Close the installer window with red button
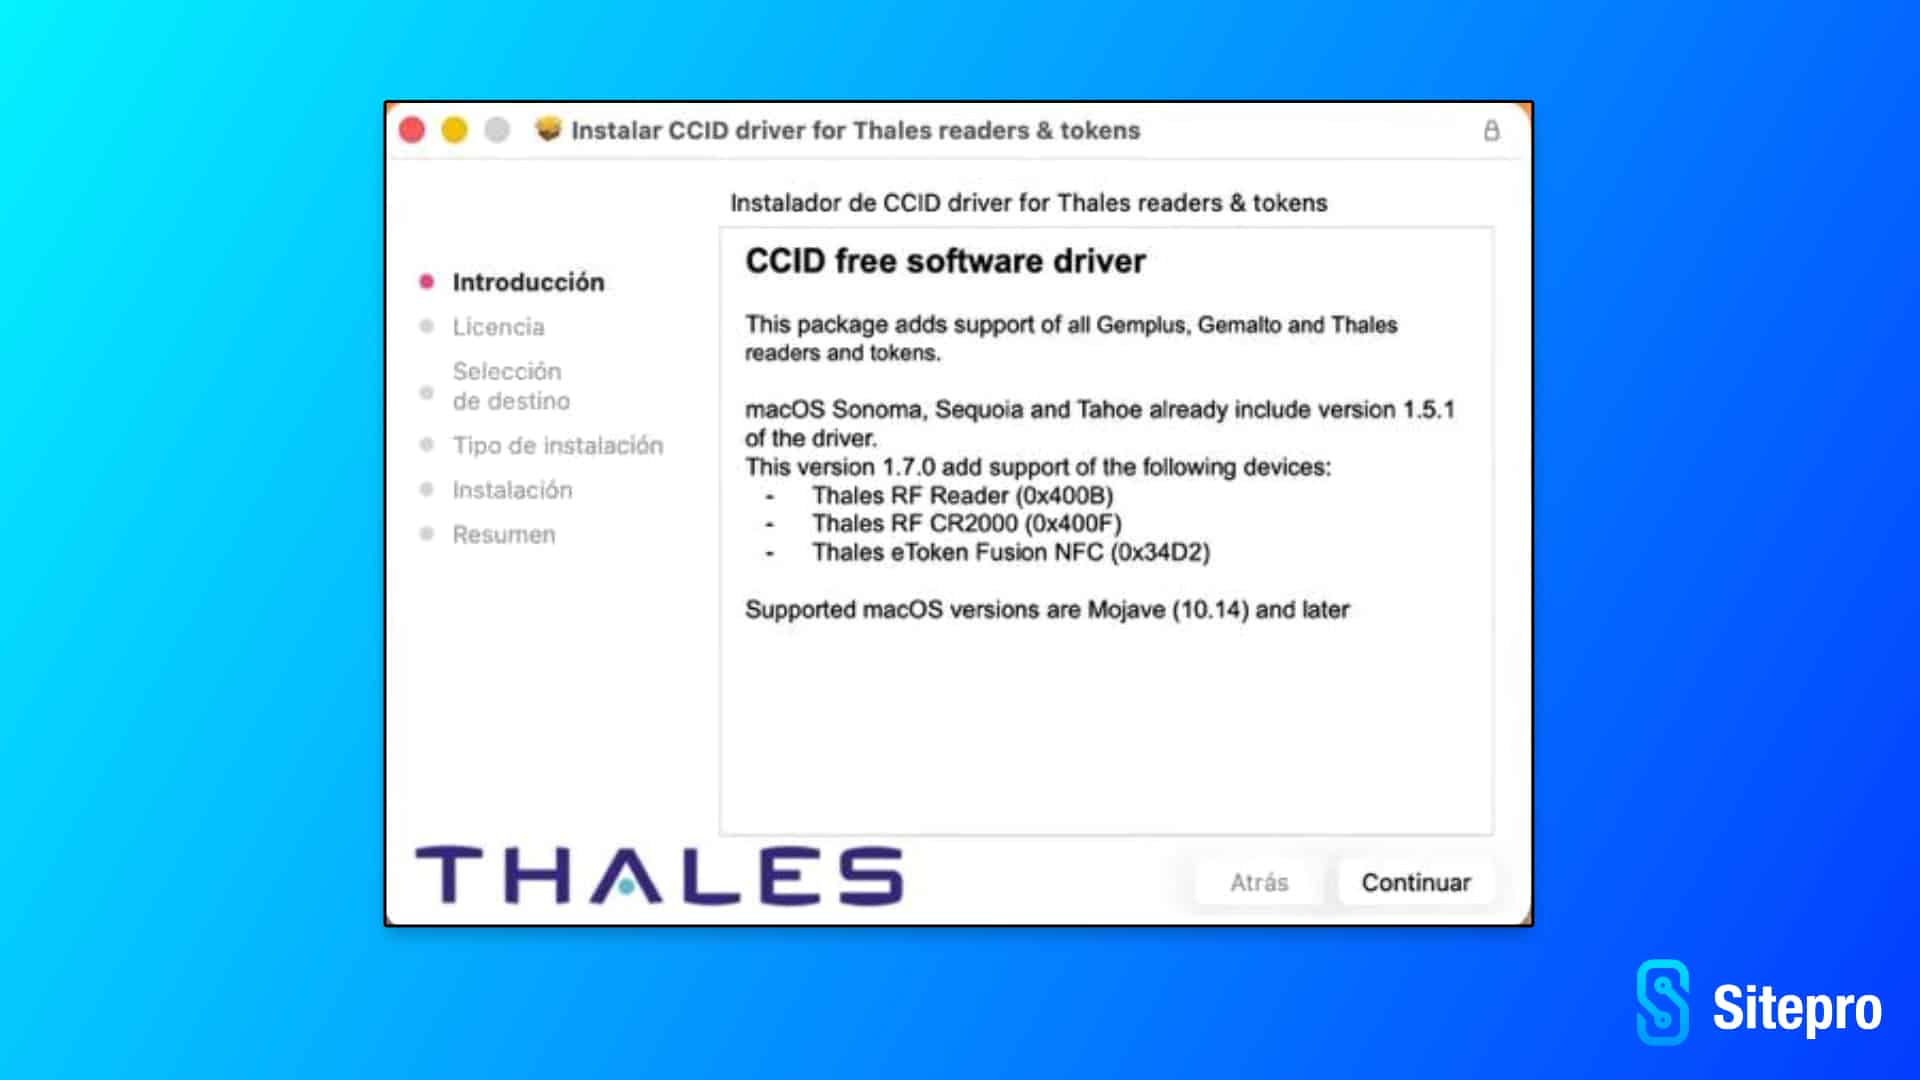This screenshot has height=1080, width=1920. (x=412, y=130)
